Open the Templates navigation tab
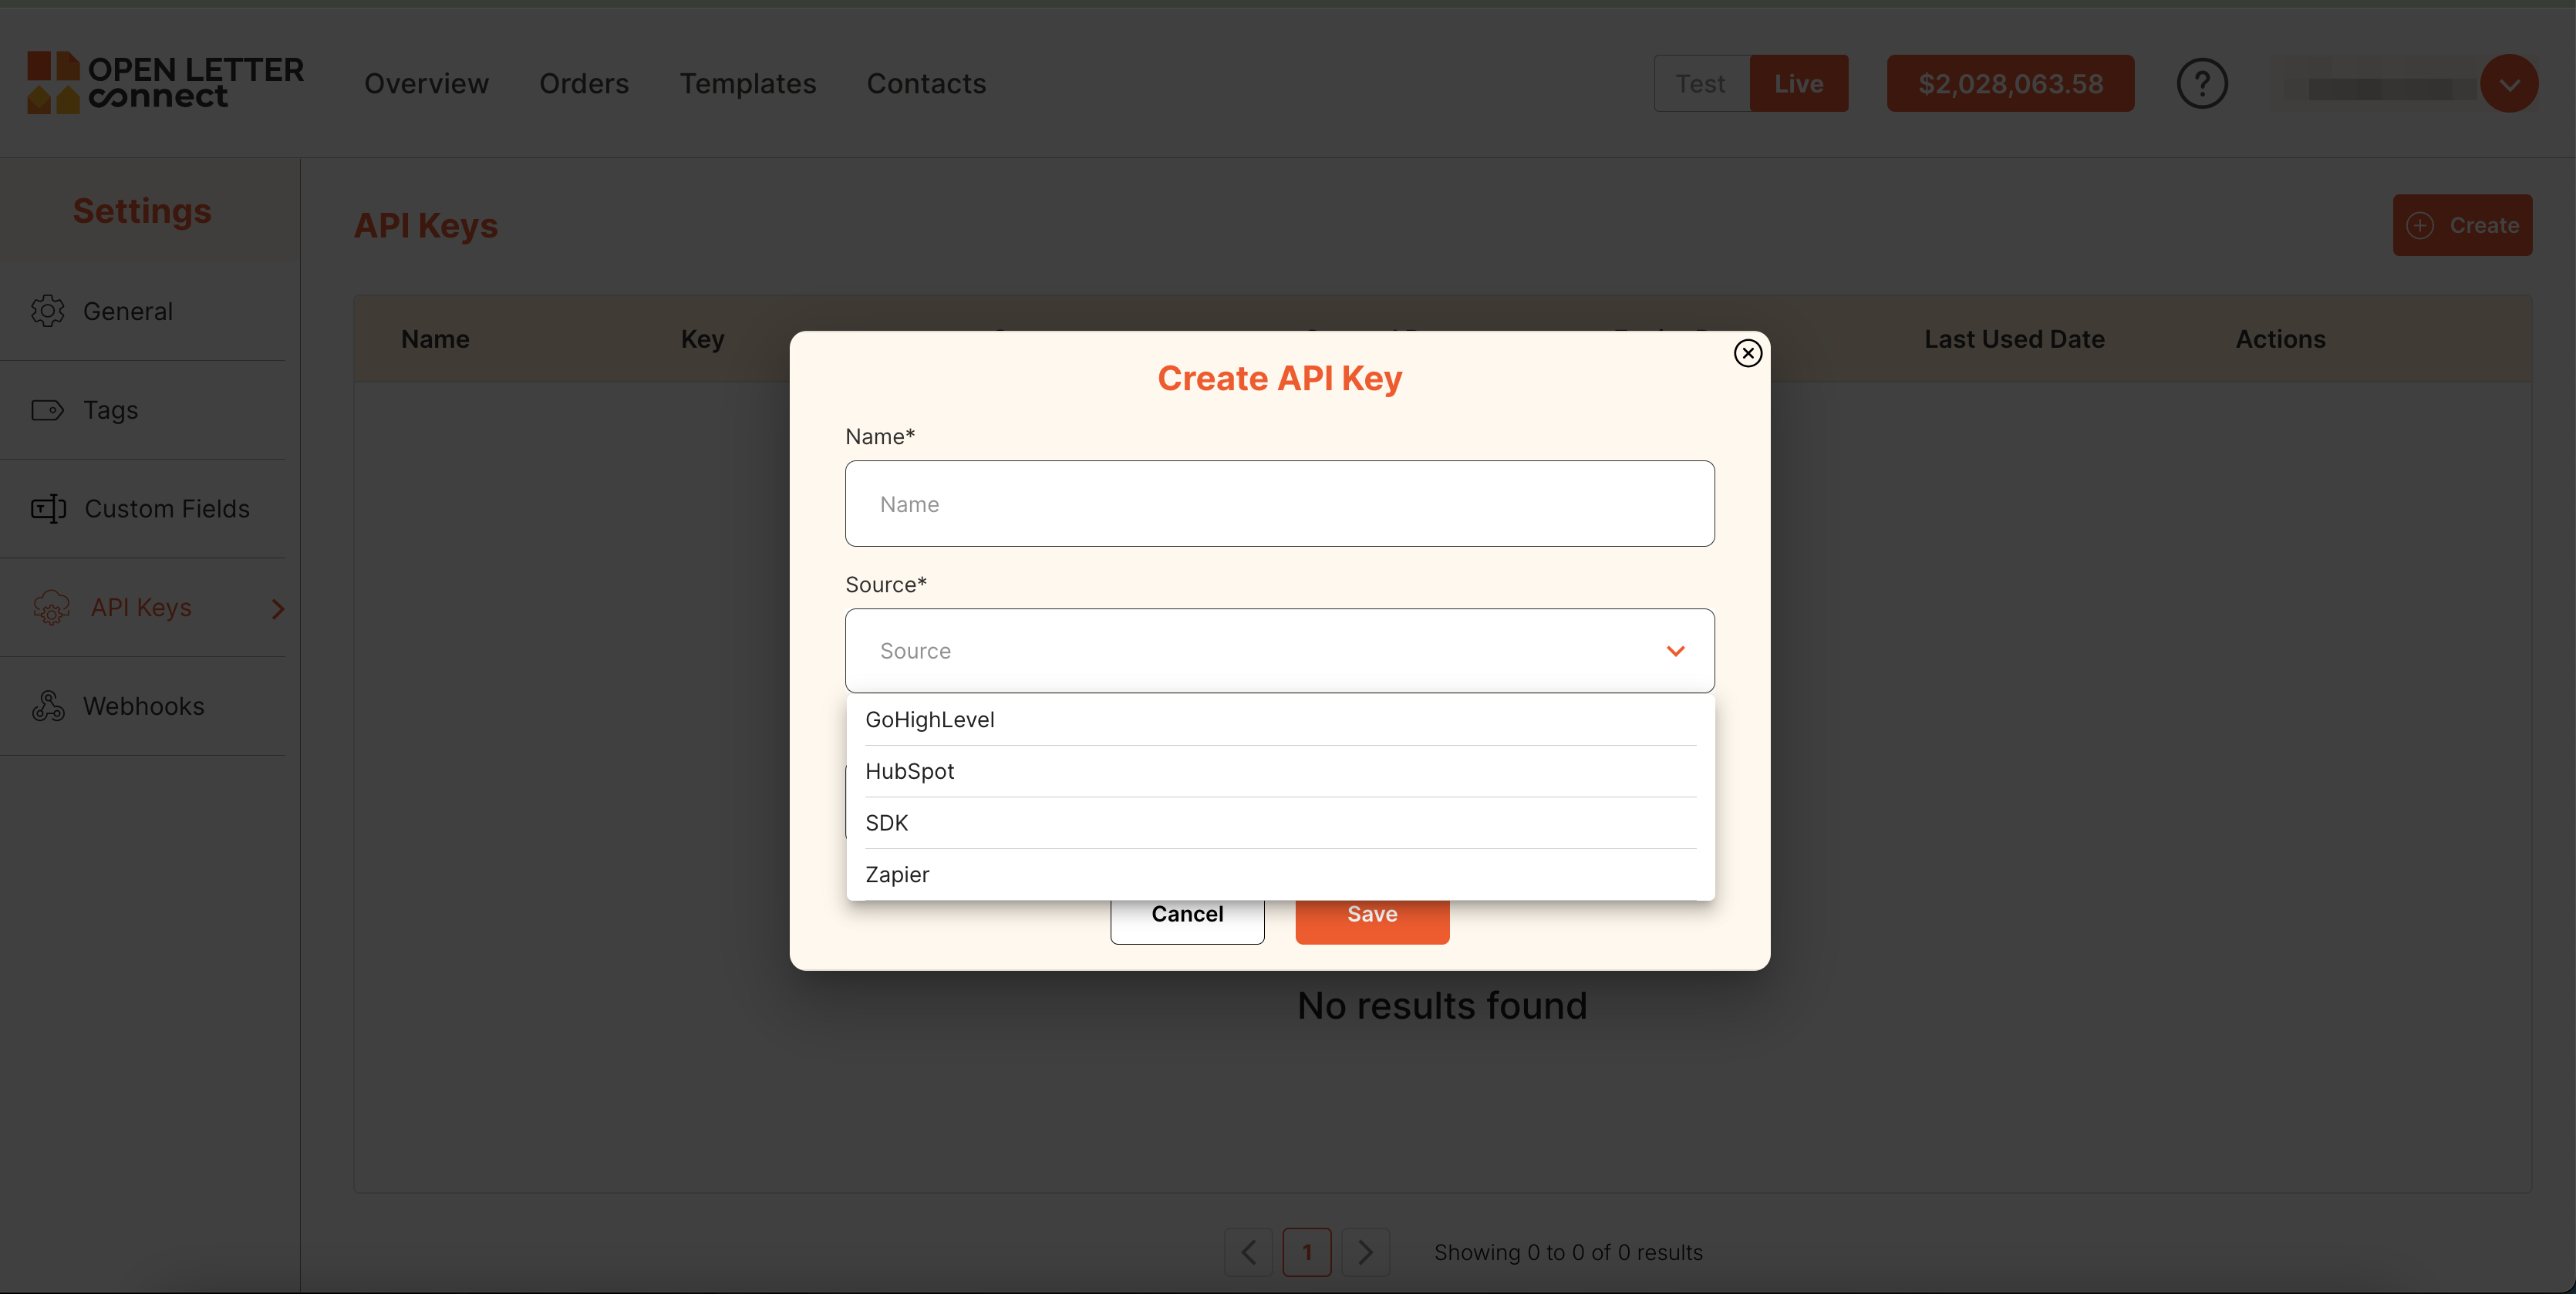This screenshot has height=1294, width=2576. coord(747,84)
